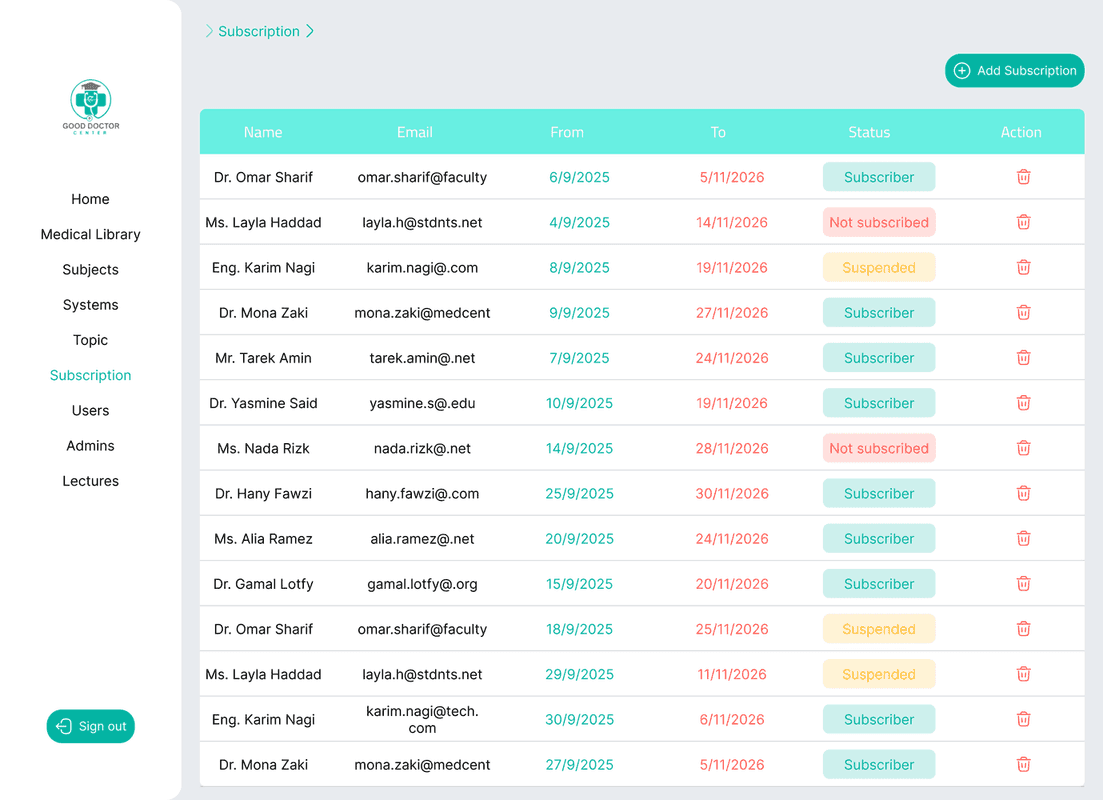Click Not subscribed badge for Ms. Layla Haddad

tap(879, 223)
